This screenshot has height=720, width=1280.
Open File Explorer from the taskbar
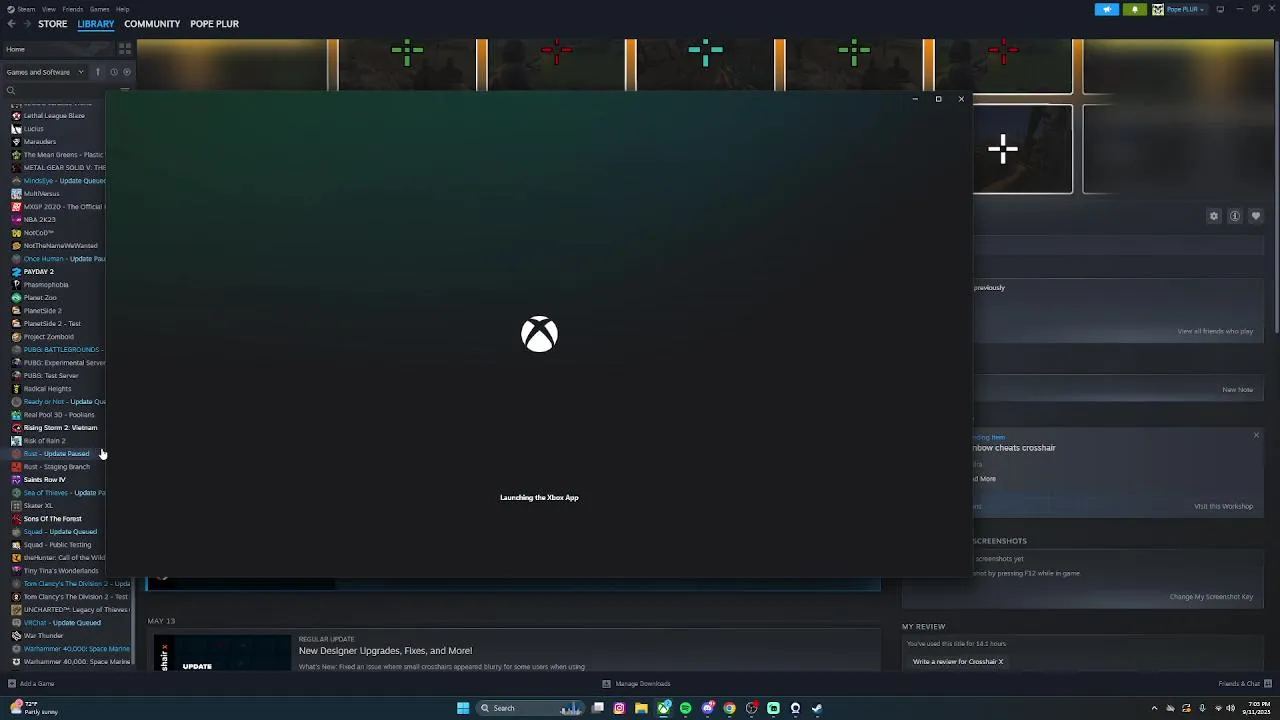click(x=641, y=708)
